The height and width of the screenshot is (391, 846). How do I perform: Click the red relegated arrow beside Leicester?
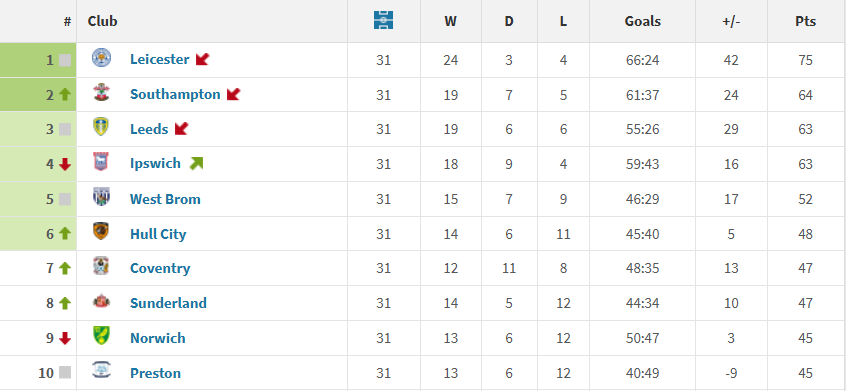point(202,59)
